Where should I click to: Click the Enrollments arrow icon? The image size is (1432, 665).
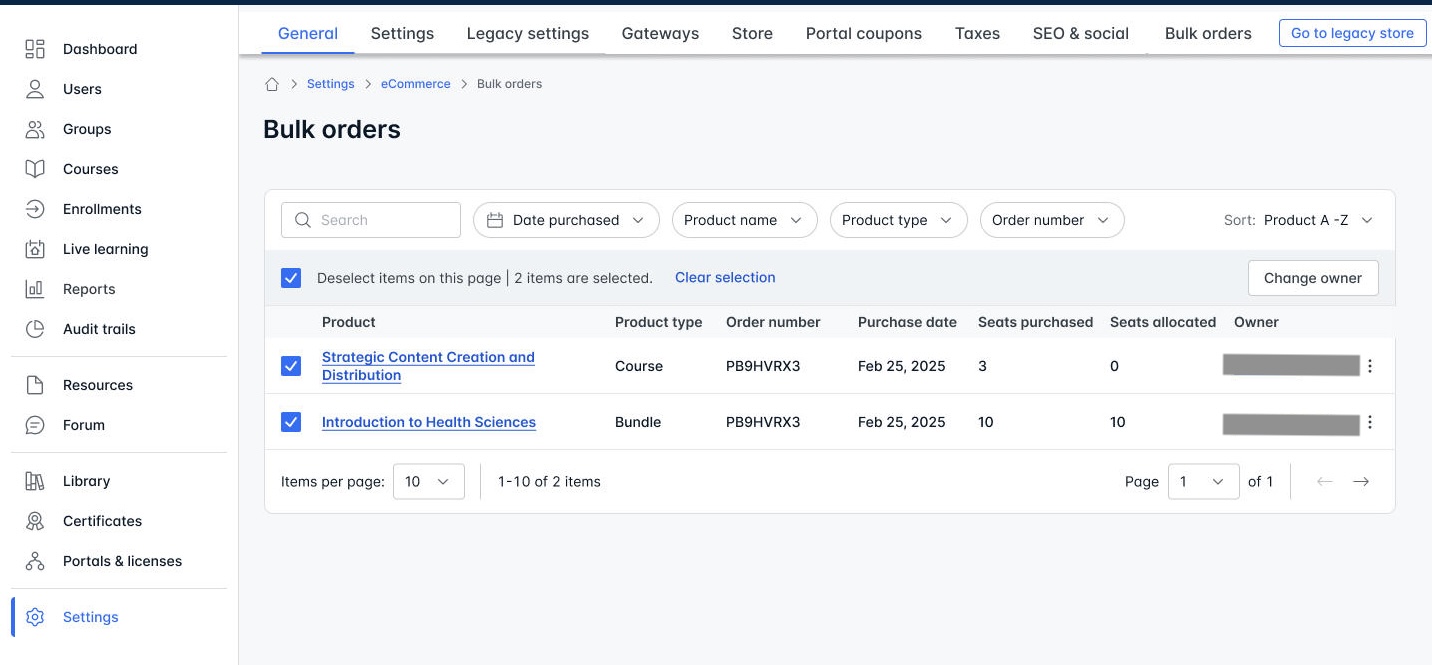(35, 209)
